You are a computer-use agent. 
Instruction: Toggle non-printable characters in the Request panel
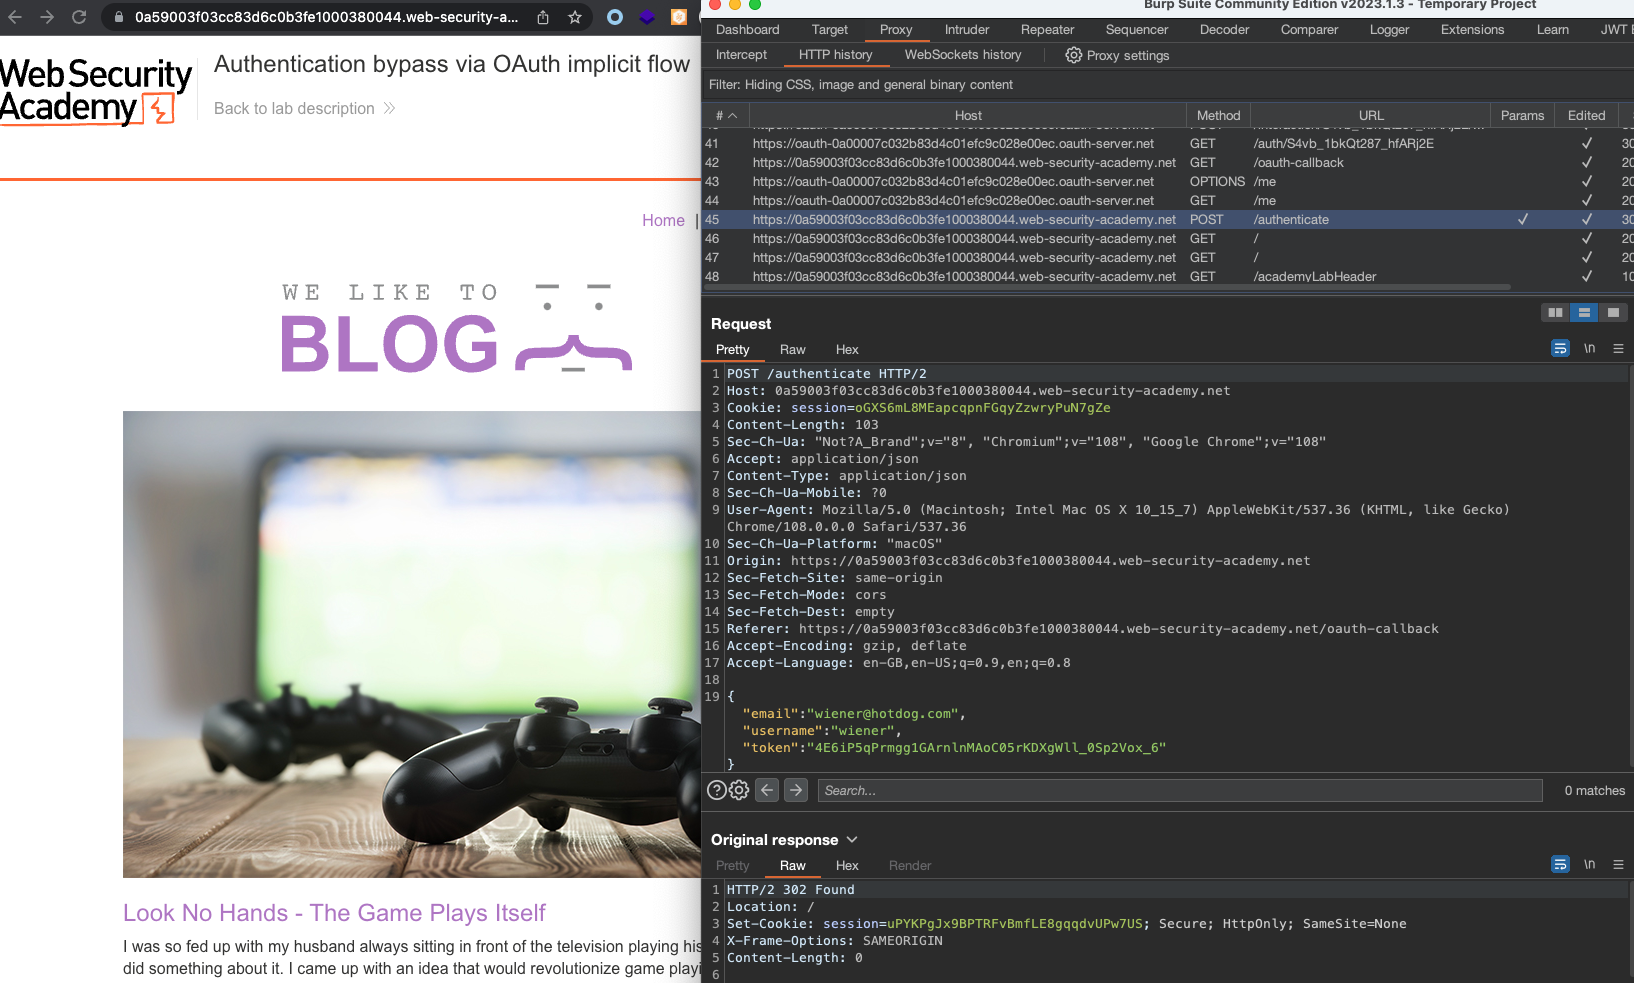click(1589, 349)
